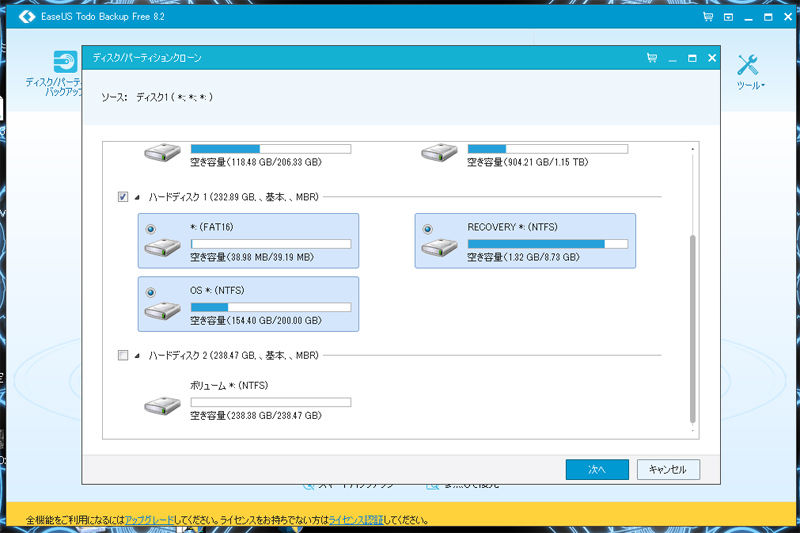Viewport: 800px width, 533px height.
Task: Click the キャンセル button
Action: [x=668, y=469]
